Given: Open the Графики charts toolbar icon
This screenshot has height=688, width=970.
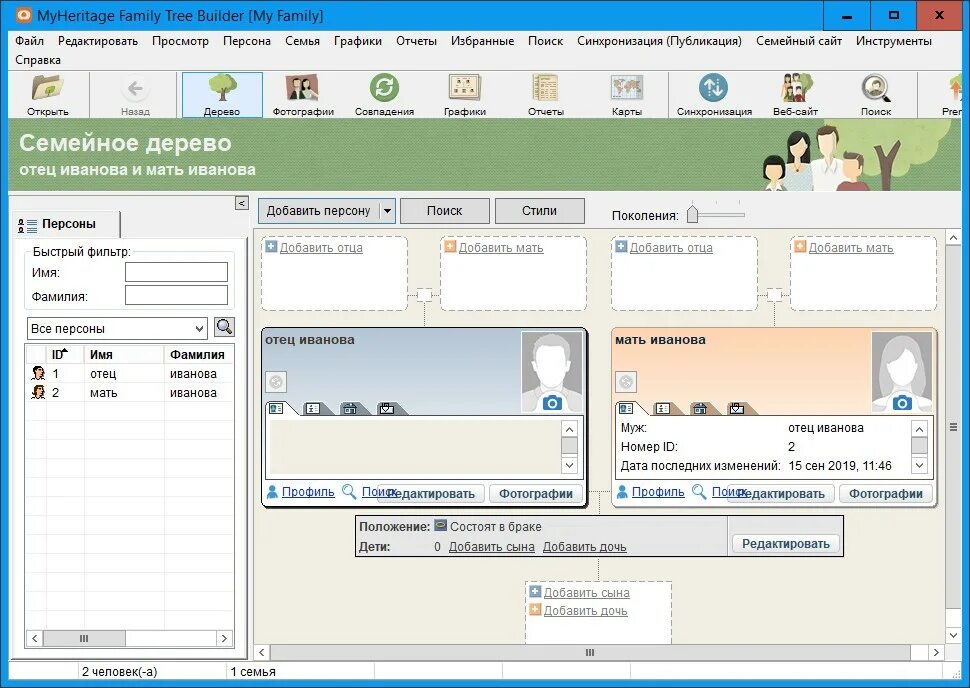Looking at the screenshot, I should pyautogui.click(x=465, y=95).
